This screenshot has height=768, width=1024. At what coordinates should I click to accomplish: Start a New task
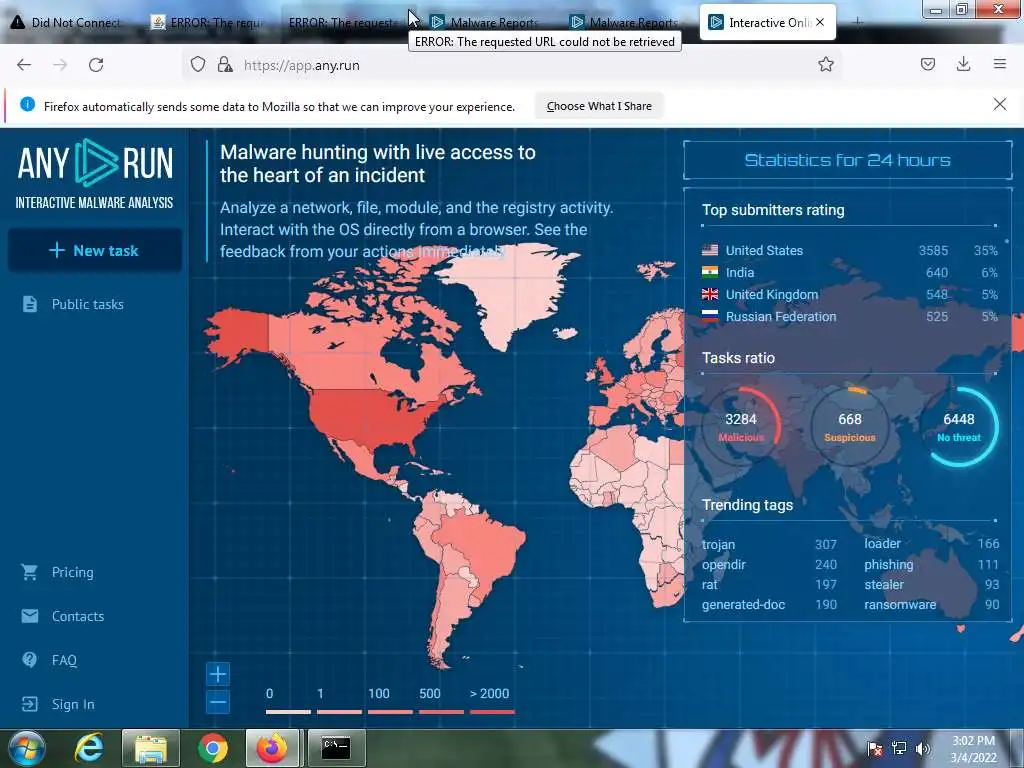click(x=94, y=251)
